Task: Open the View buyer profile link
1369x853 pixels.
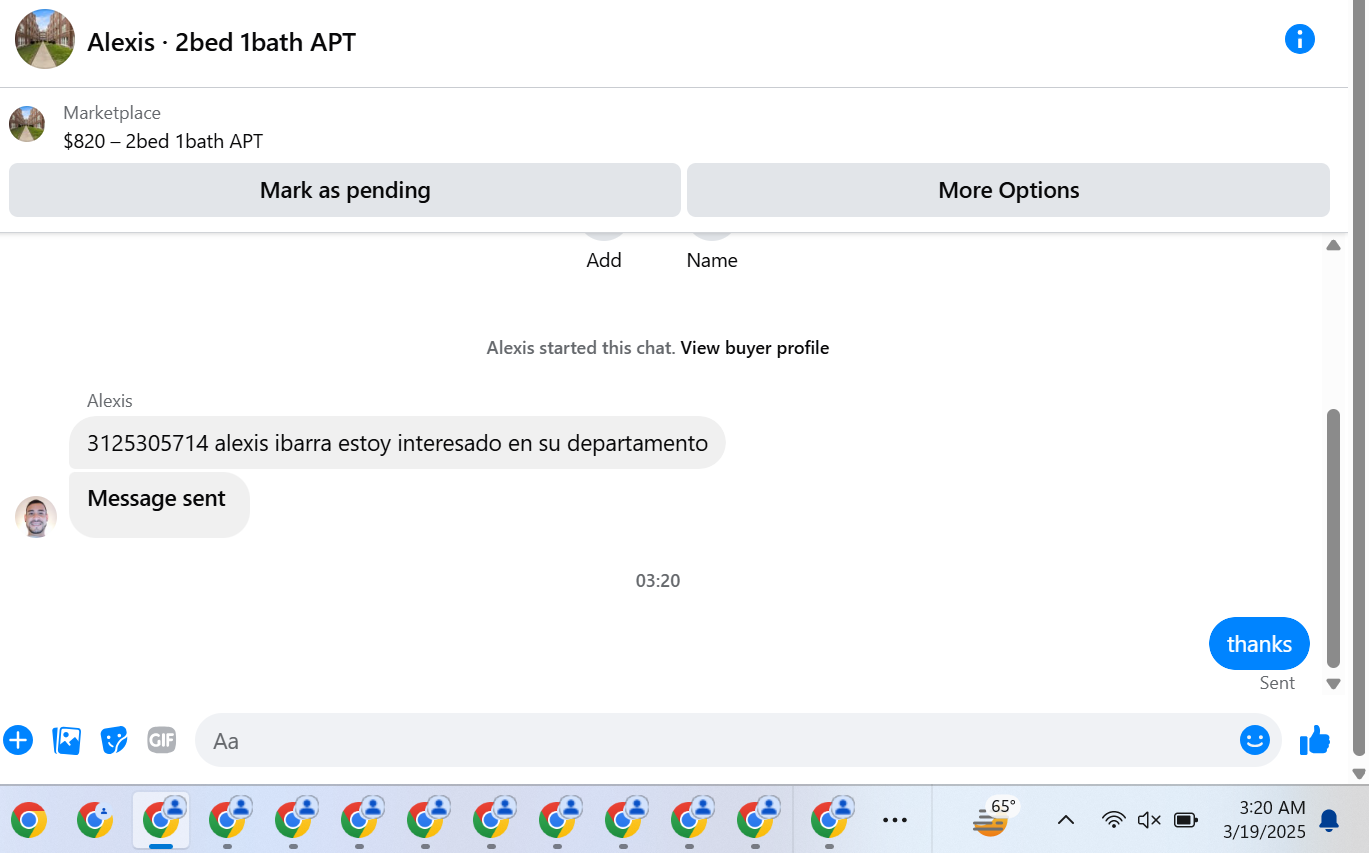Action: click(755, 348)
